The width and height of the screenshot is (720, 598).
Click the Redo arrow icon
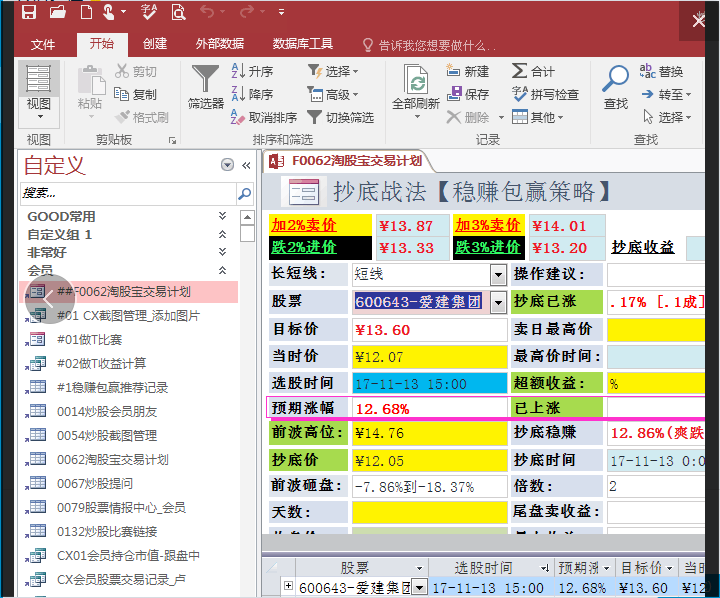247,11
